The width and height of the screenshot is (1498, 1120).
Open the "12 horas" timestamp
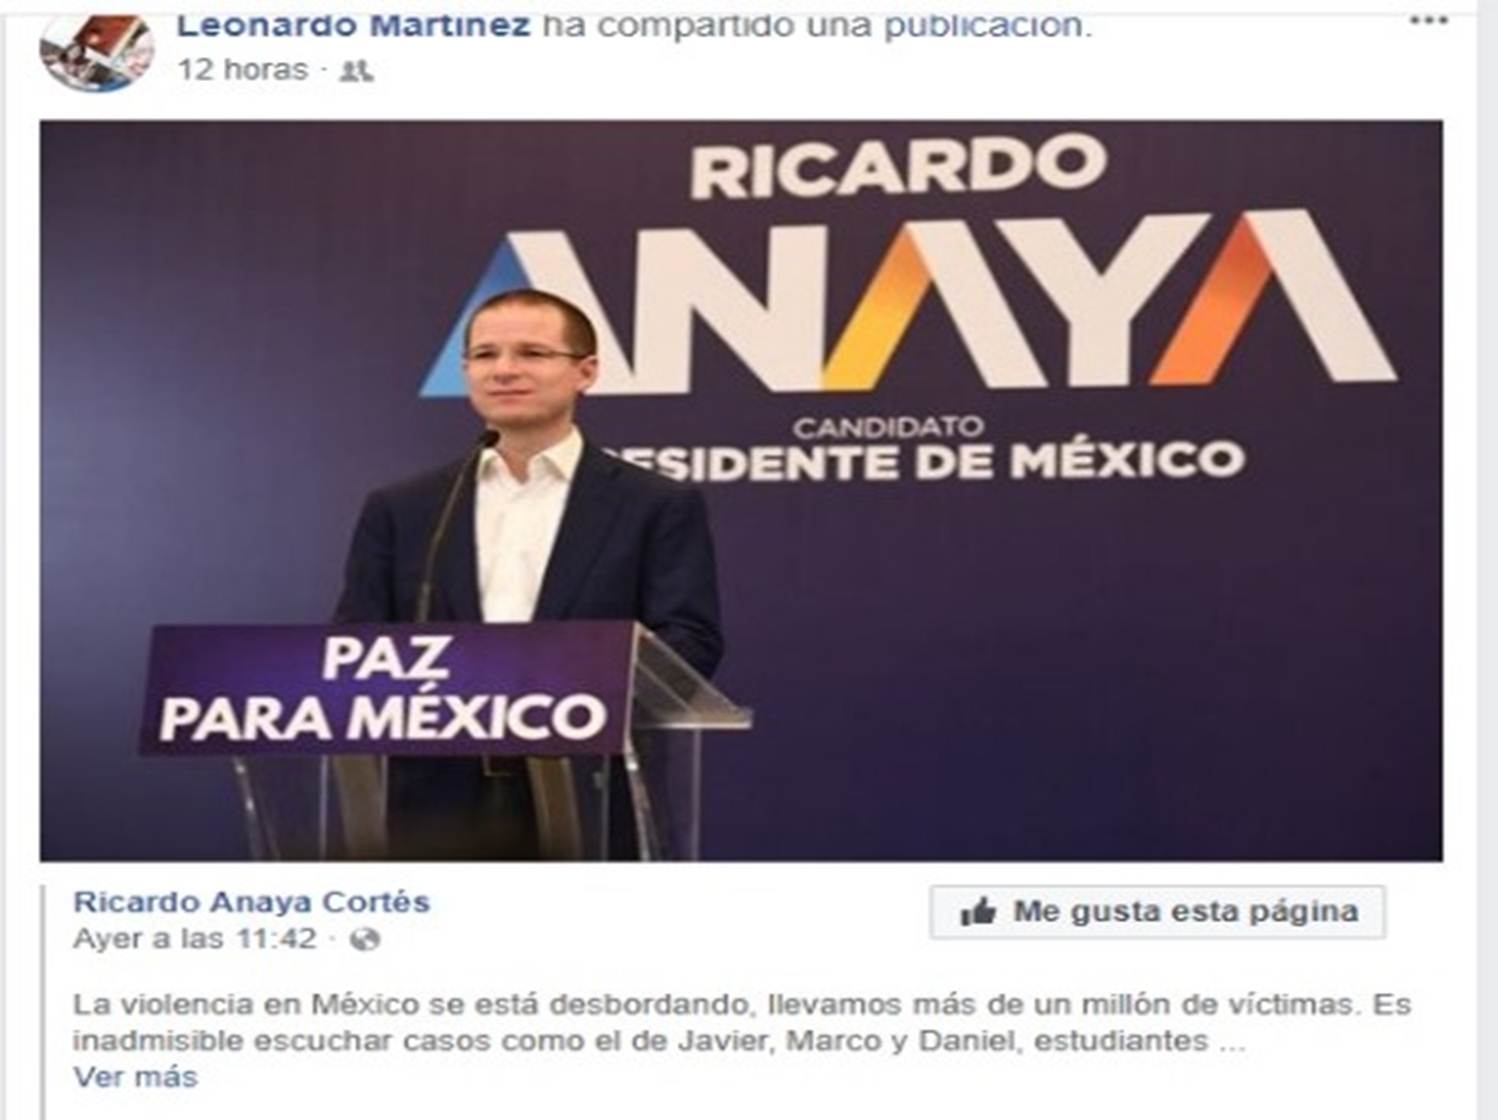tap(243, 69)
